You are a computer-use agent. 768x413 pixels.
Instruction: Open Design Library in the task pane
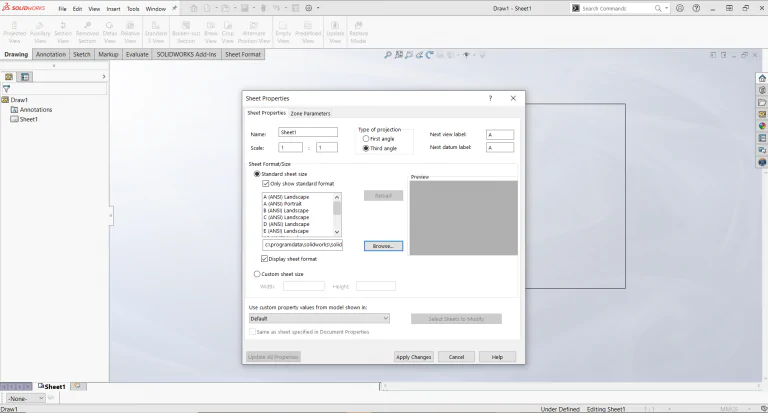point(762,90)
